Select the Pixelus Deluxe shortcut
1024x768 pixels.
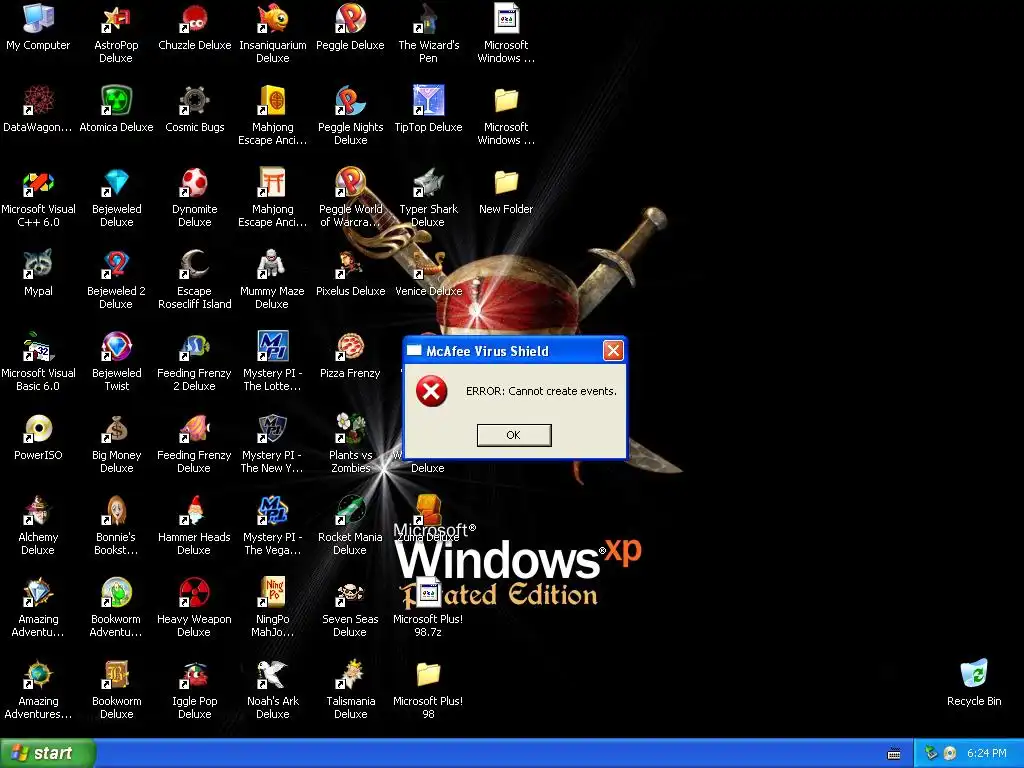click(350, 265)
